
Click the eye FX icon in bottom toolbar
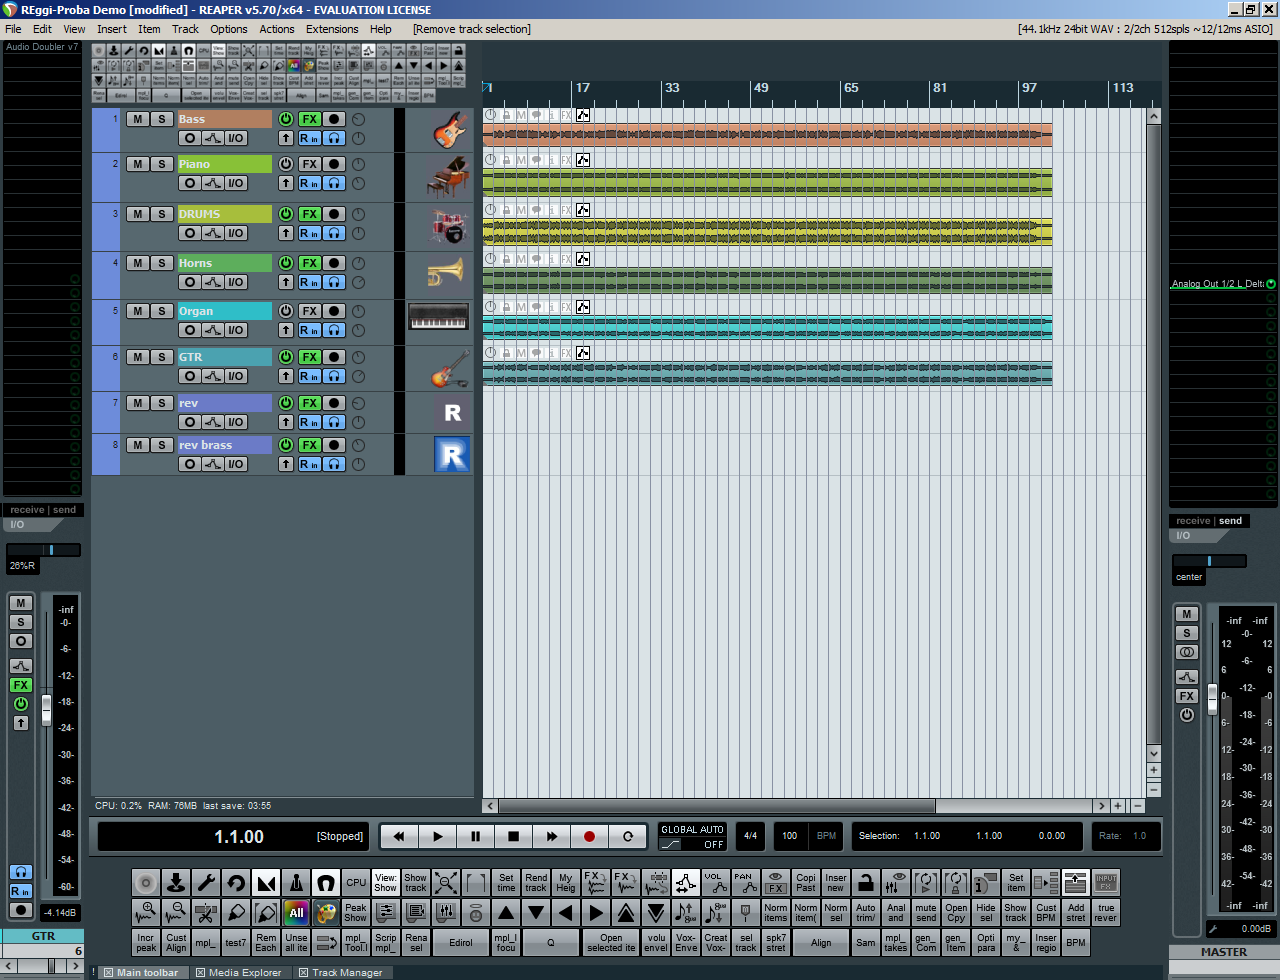(776, 883)
